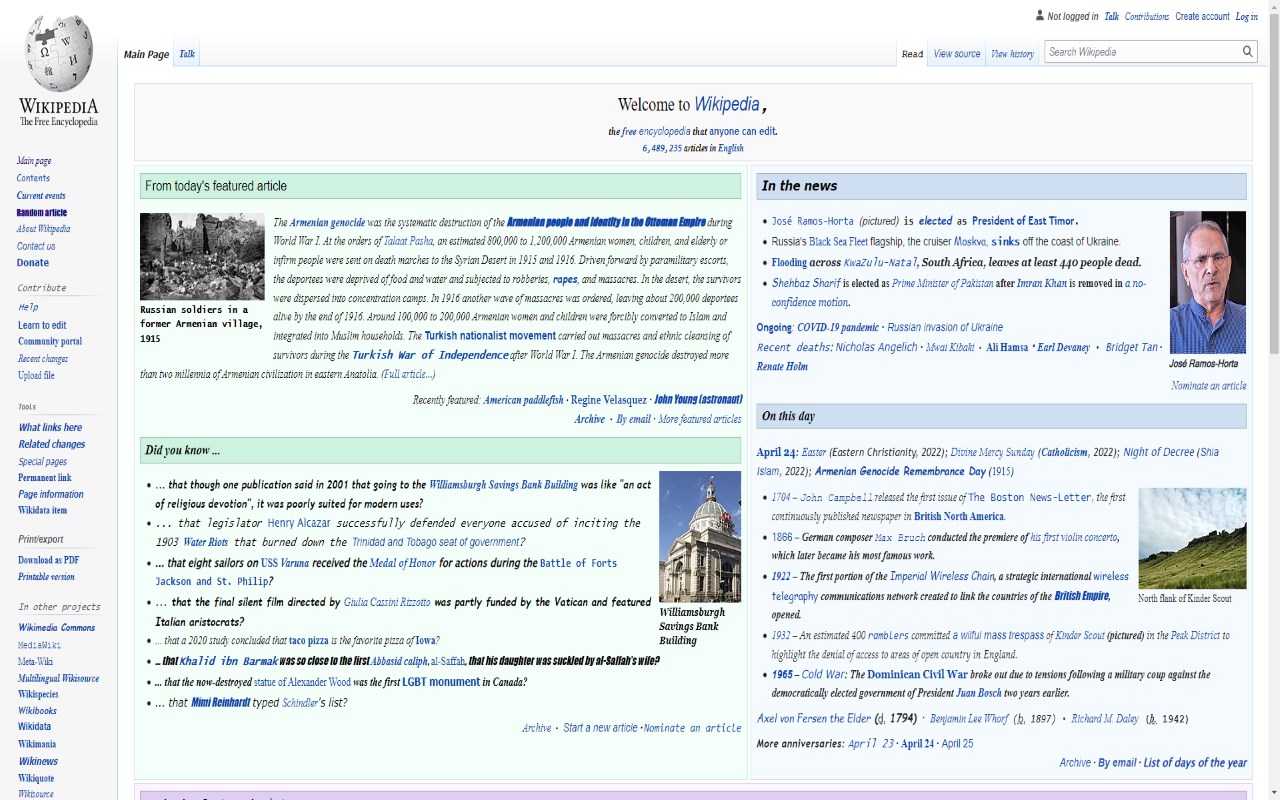Open the Russian soldiers Armenian village photo
Image resolution: width=1280 pixels, height=800 pixels.
tap(202, 256)
